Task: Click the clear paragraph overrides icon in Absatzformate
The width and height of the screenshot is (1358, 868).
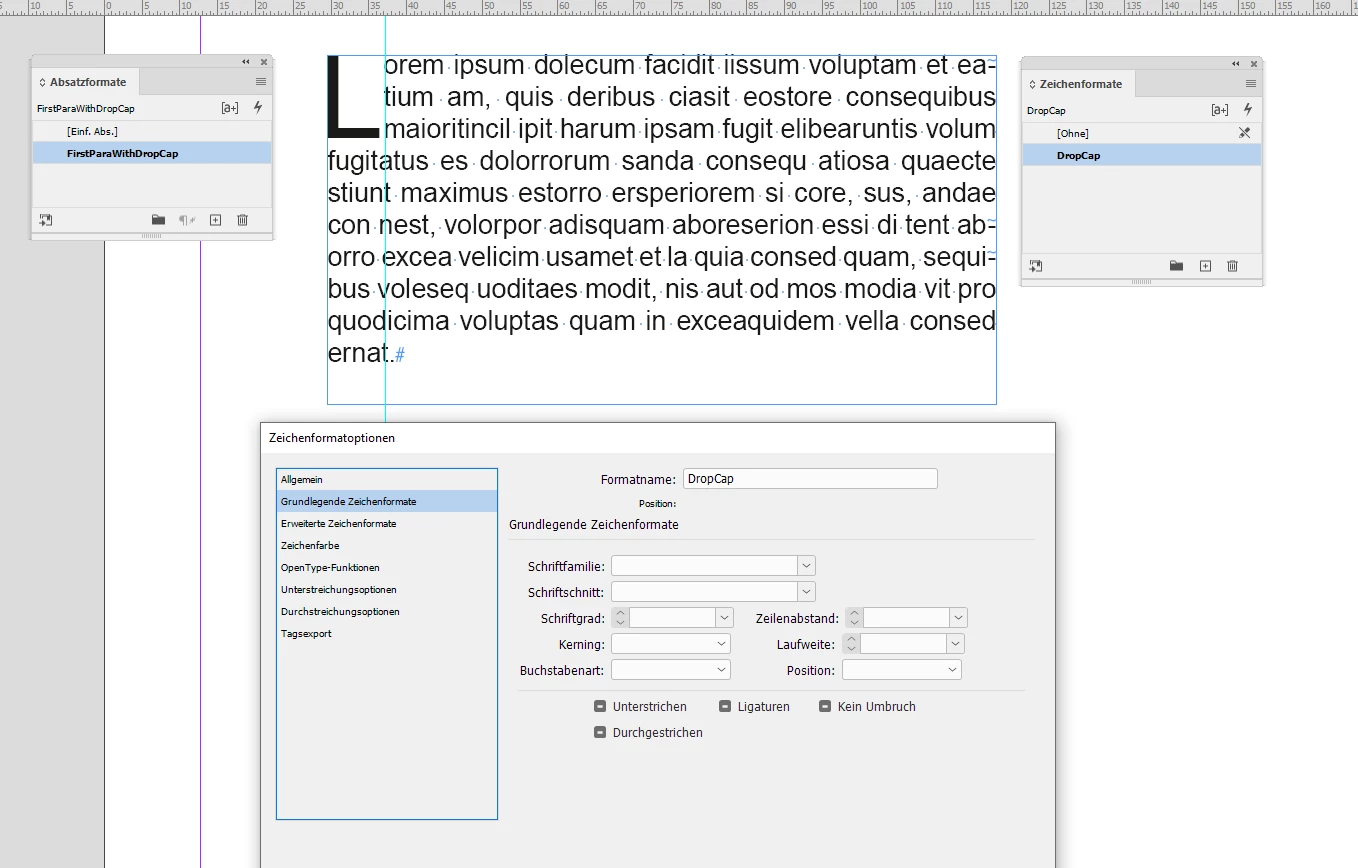Action: pos(186,220)
